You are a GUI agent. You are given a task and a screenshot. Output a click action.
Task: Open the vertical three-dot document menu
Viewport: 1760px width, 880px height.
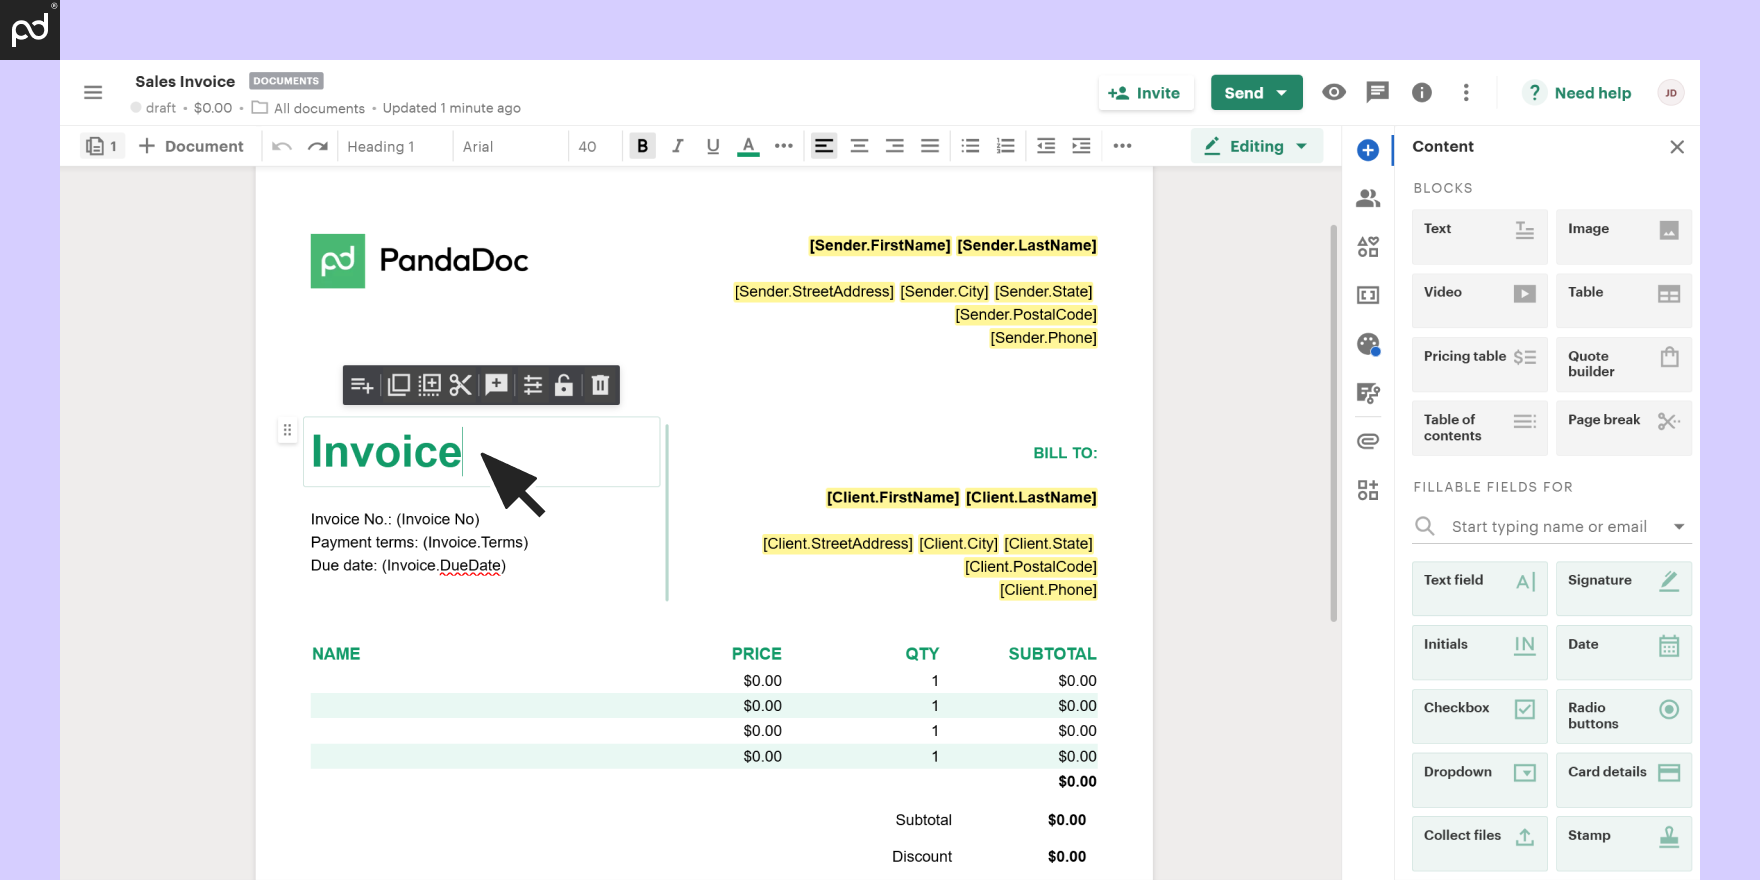click(1466, 92)
